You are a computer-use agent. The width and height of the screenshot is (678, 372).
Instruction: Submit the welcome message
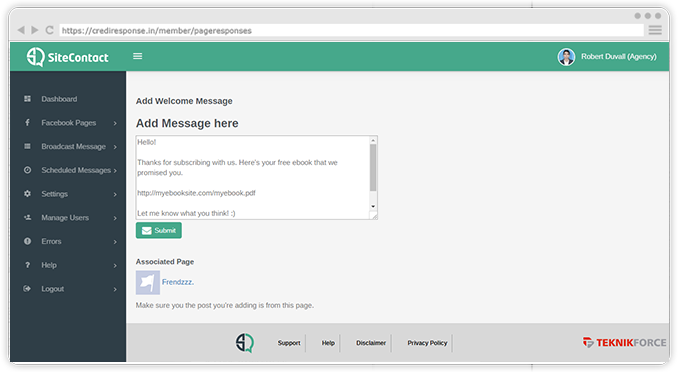pos(159,231)
